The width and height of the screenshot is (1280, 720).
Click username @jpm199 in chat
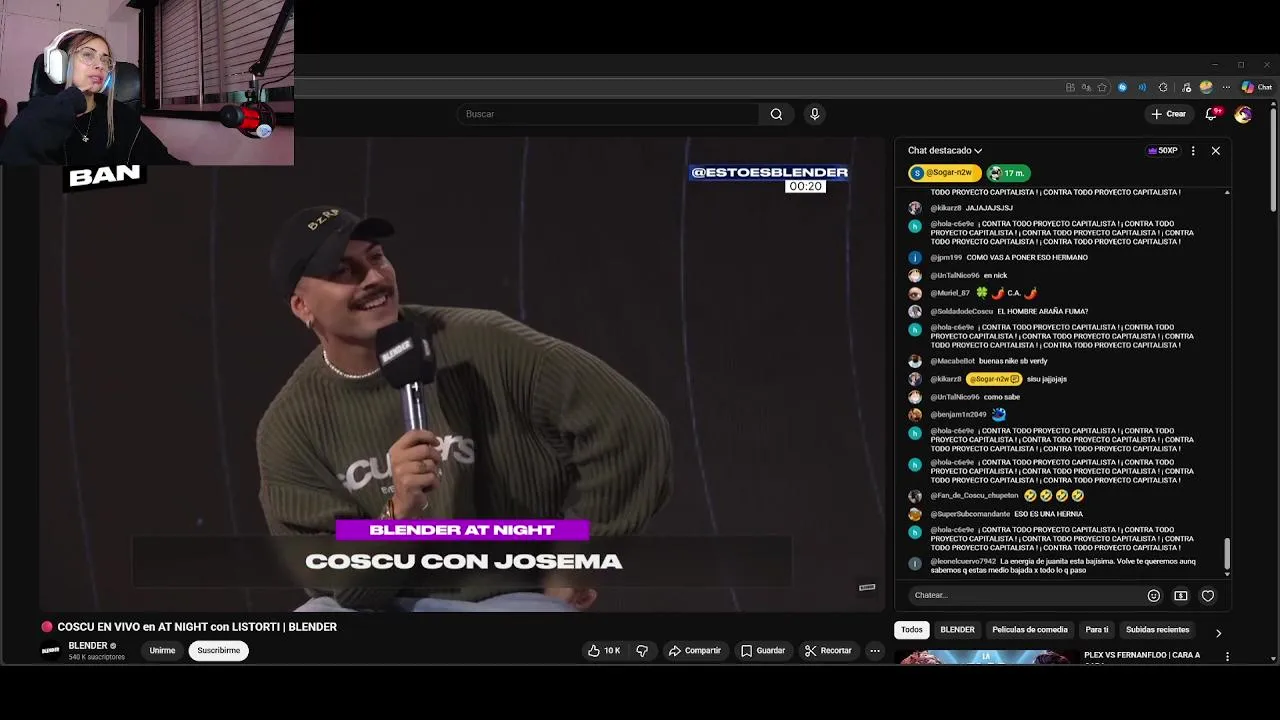point(946,258)
